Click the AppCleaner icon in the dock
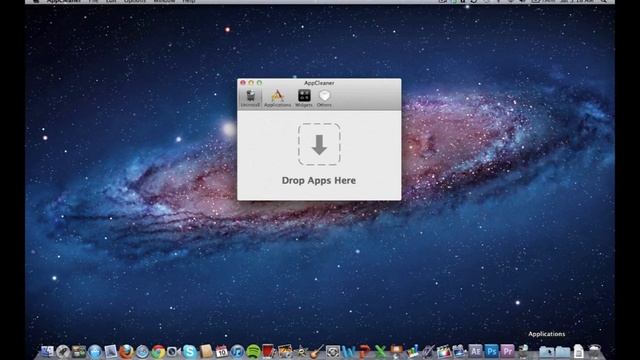Viewport: 640px width, 360px height. pyautogui.click(x=523, y=351)
